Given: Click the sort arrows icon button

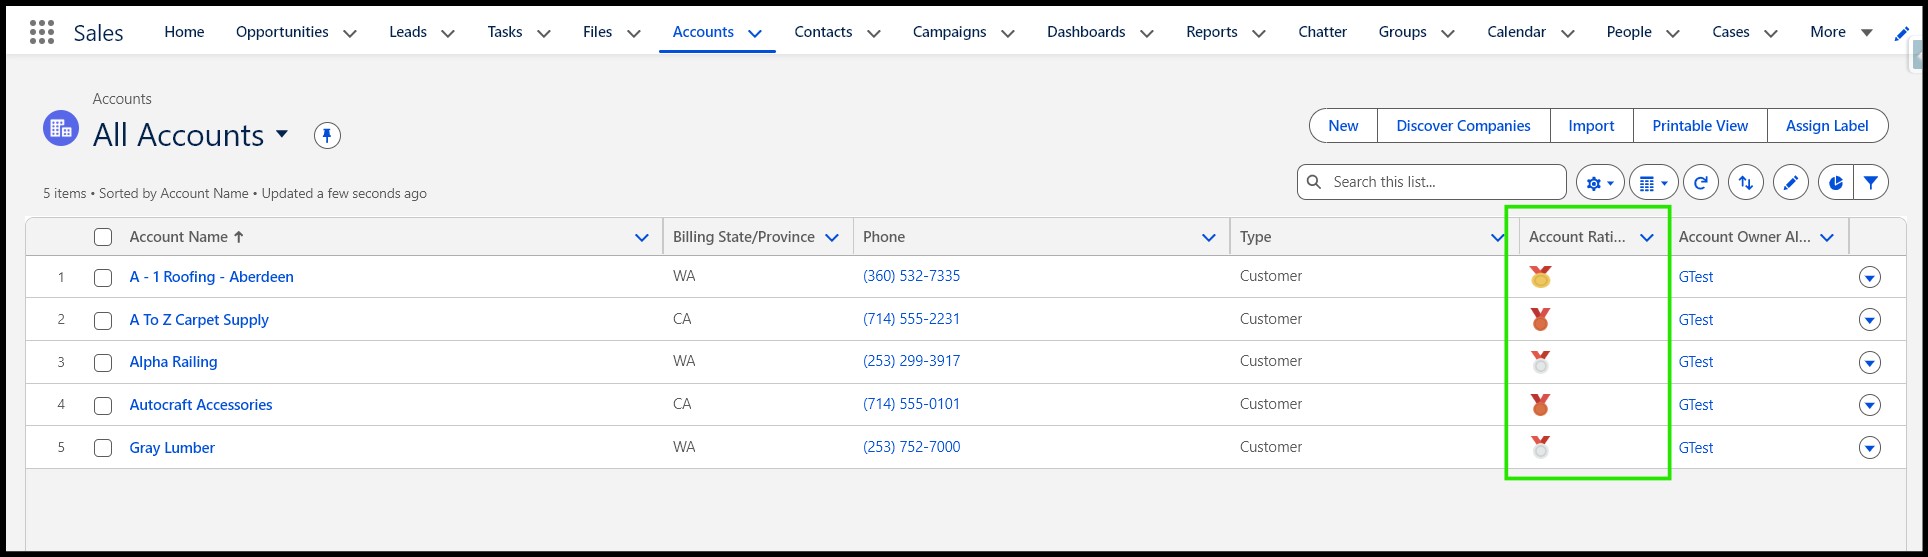Looking at the screenshot, I should (x=1746, y=183).
